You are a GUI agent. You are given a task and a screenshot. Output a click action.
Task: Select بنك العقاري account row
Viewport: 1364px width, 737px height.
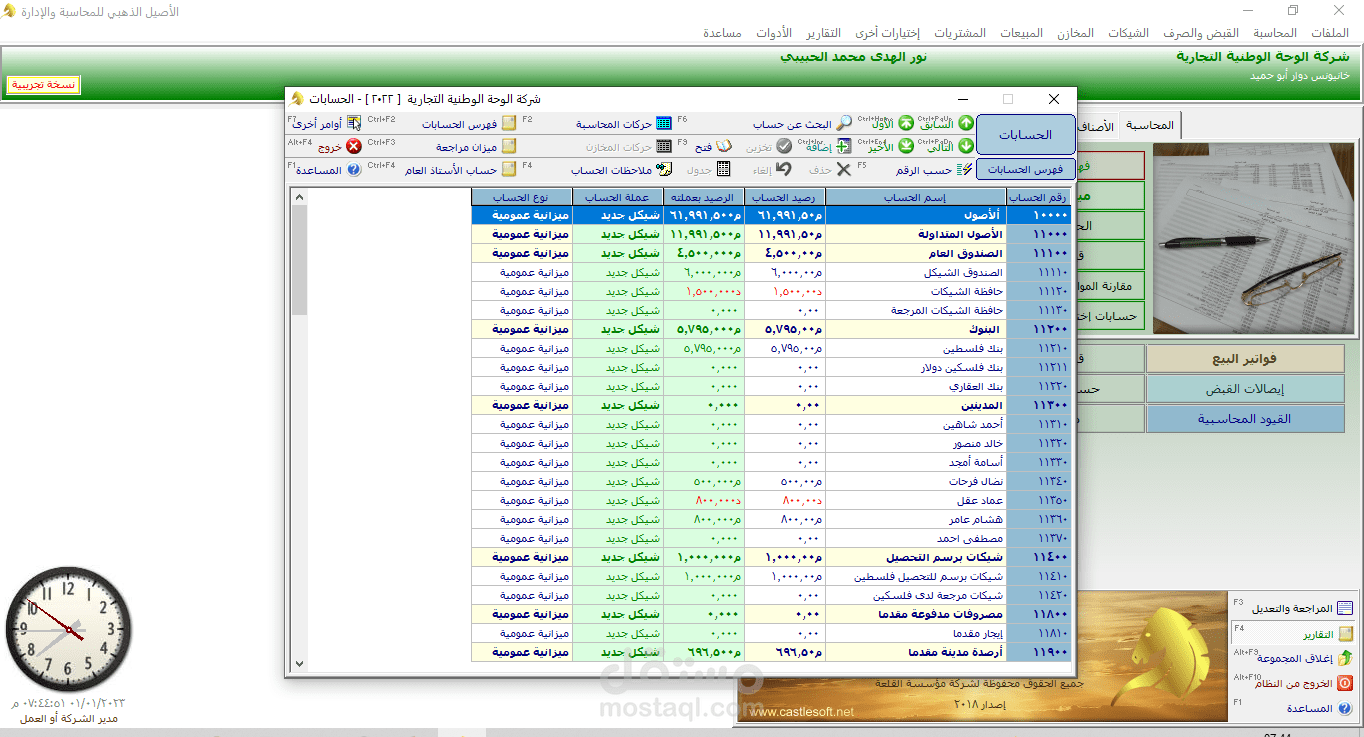tap(770, 386)
